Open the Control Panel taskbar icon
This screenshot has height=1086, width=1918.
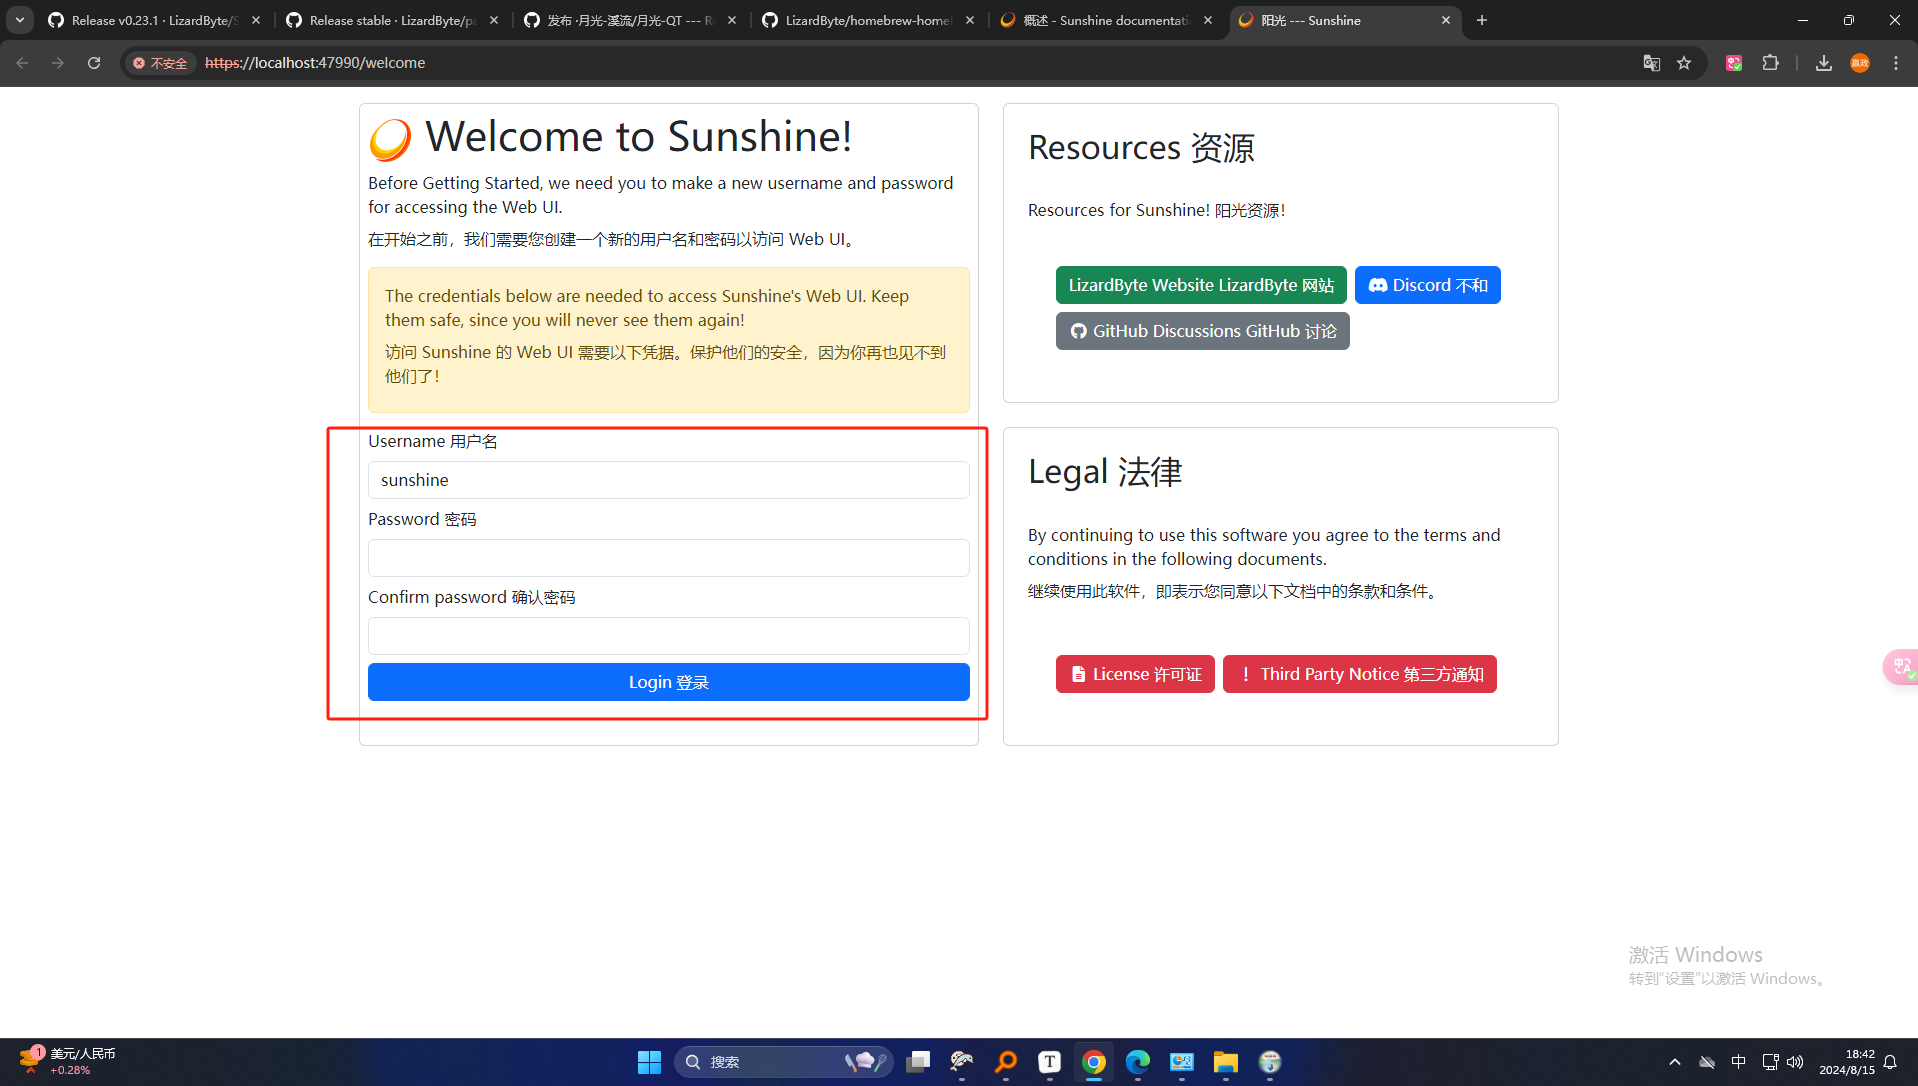coord(1182,1062)
